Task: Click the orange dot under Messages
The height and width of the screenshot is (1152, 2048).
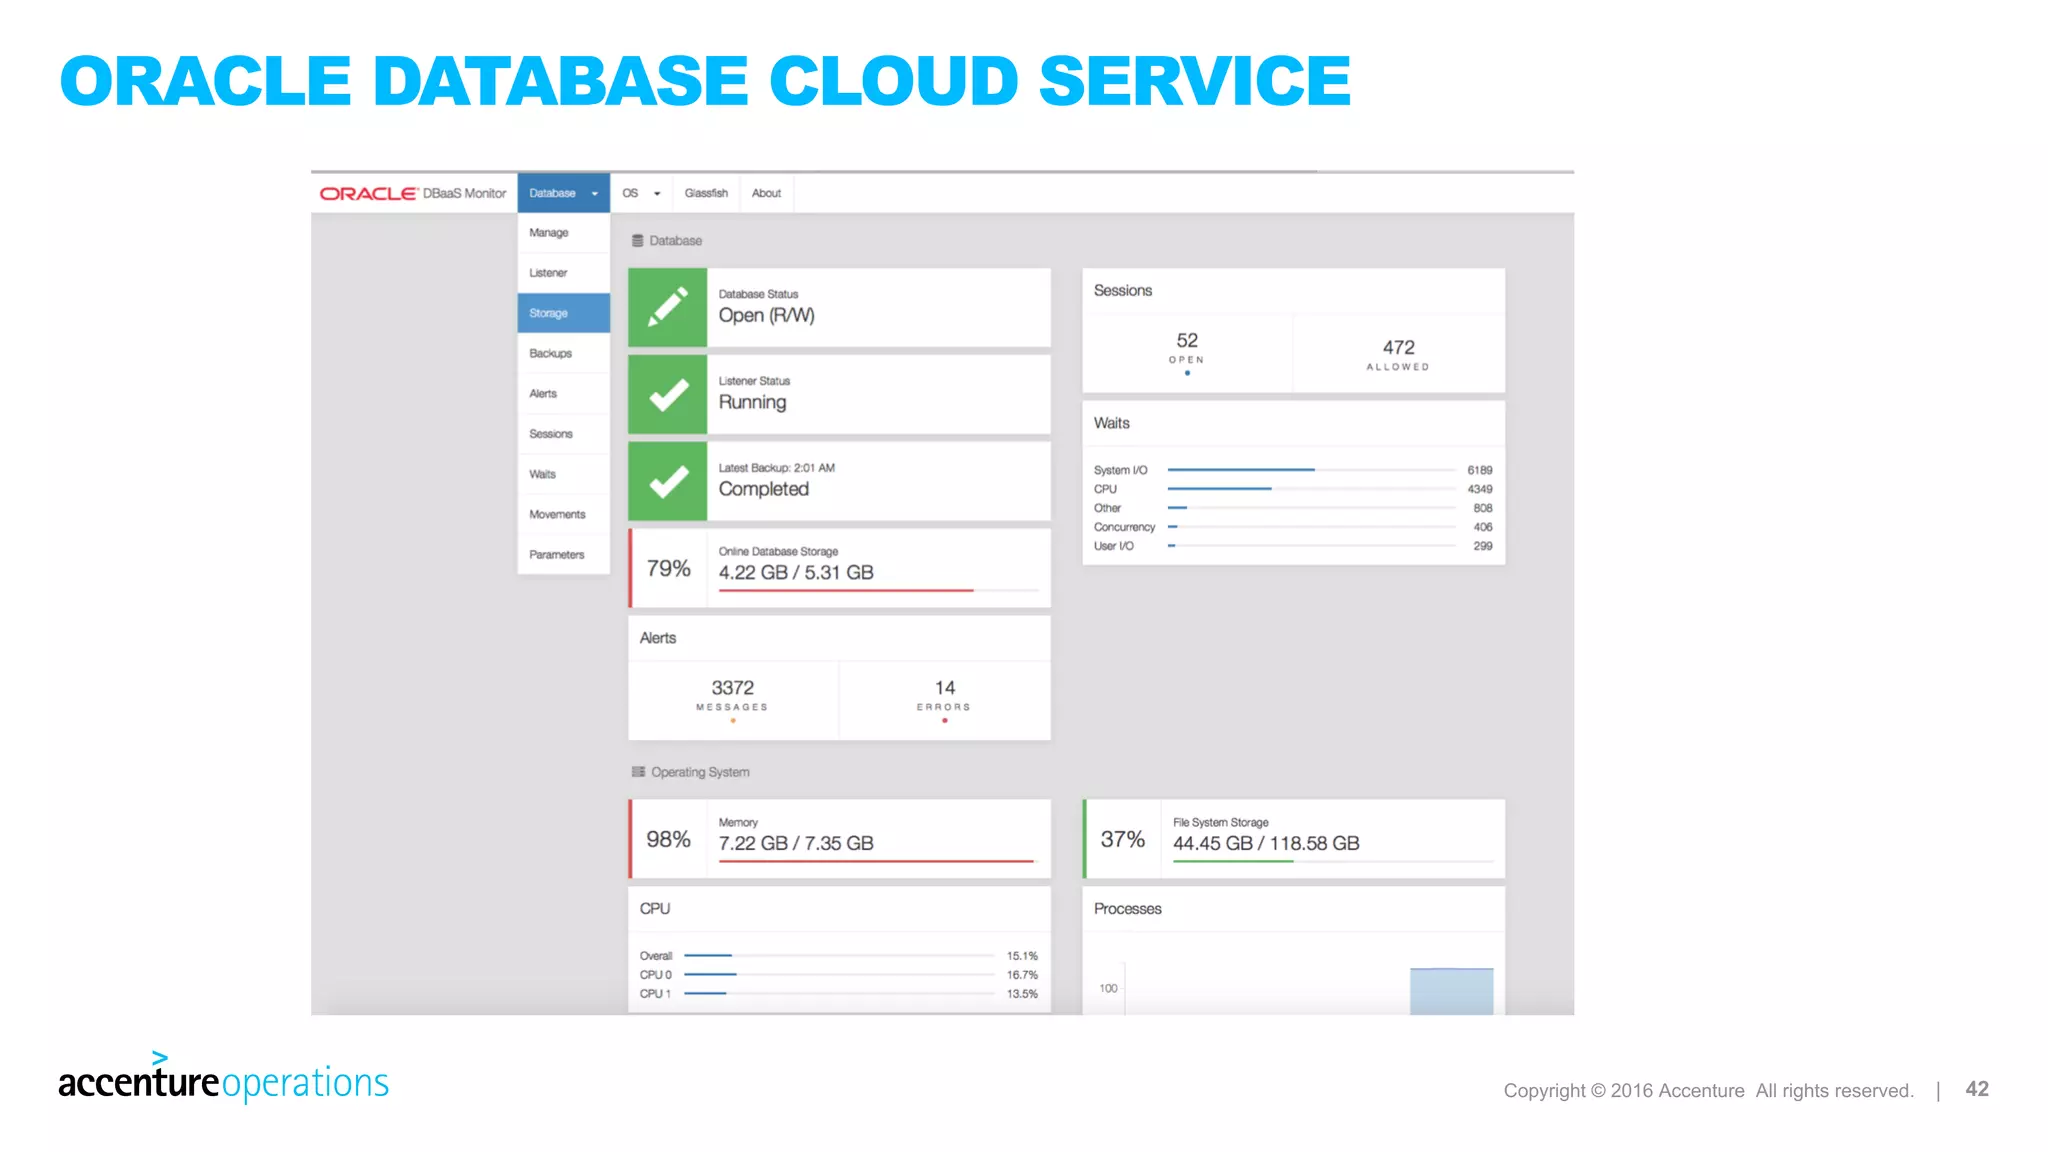Action: 733,721
